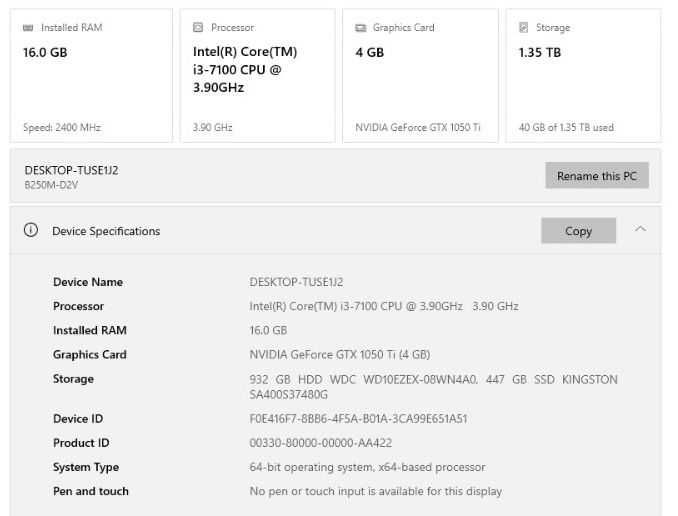
Task: Select the Storage 1.35 TB card
Action: click(583, 76)
